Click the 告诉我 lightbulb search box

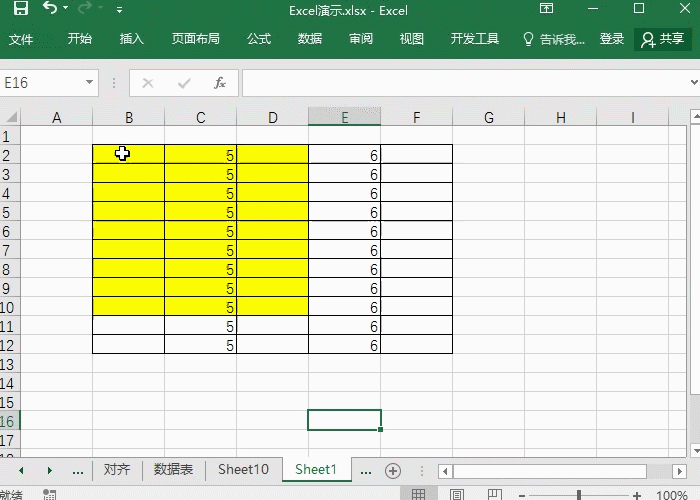tap(554, 39)
